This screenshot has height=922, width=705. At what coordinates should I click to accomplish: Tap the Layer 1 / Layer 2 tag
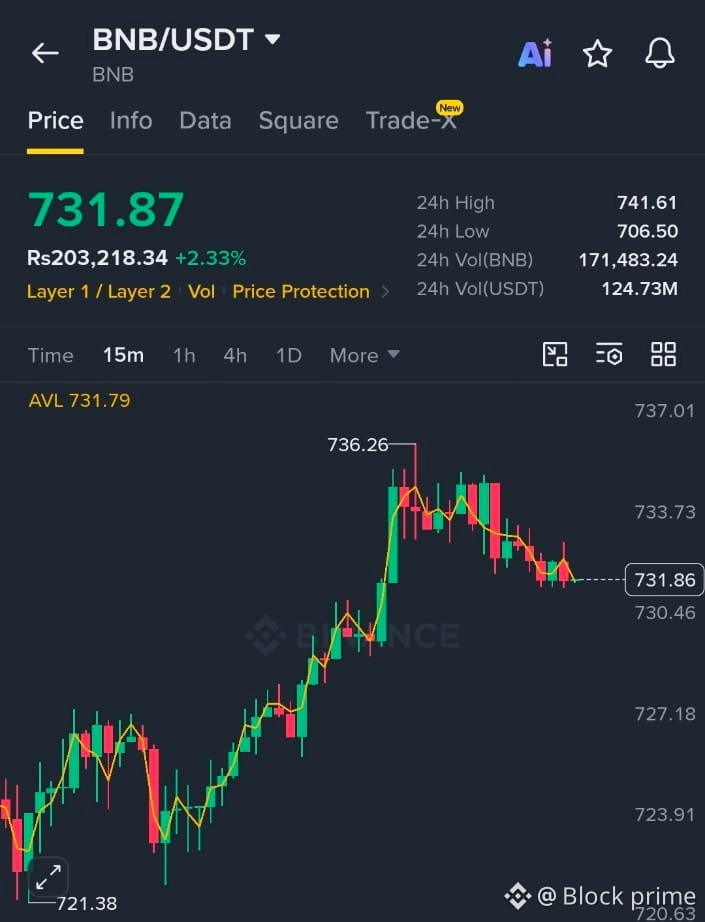click(x=99, y=291)
